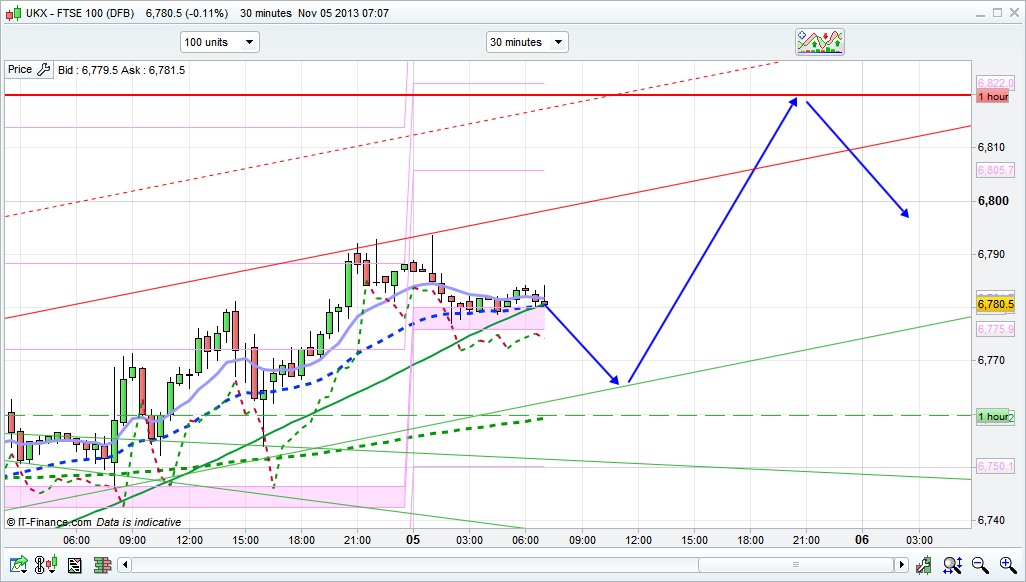Image resolution: width=1026 pixels, height=582 pixels.
Task: Open the 30 minutes timeframe dropdown
Action: point(526,42)
